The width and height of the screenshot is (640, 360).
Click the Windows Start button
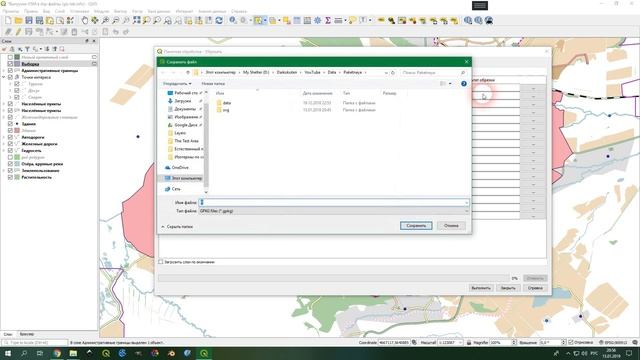coord(8,353)
